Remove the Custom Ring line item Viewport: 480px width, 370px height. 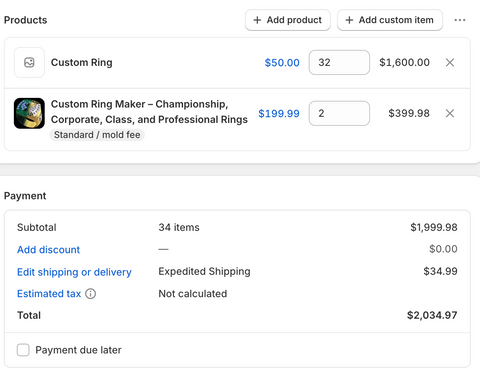coord(450,62)
